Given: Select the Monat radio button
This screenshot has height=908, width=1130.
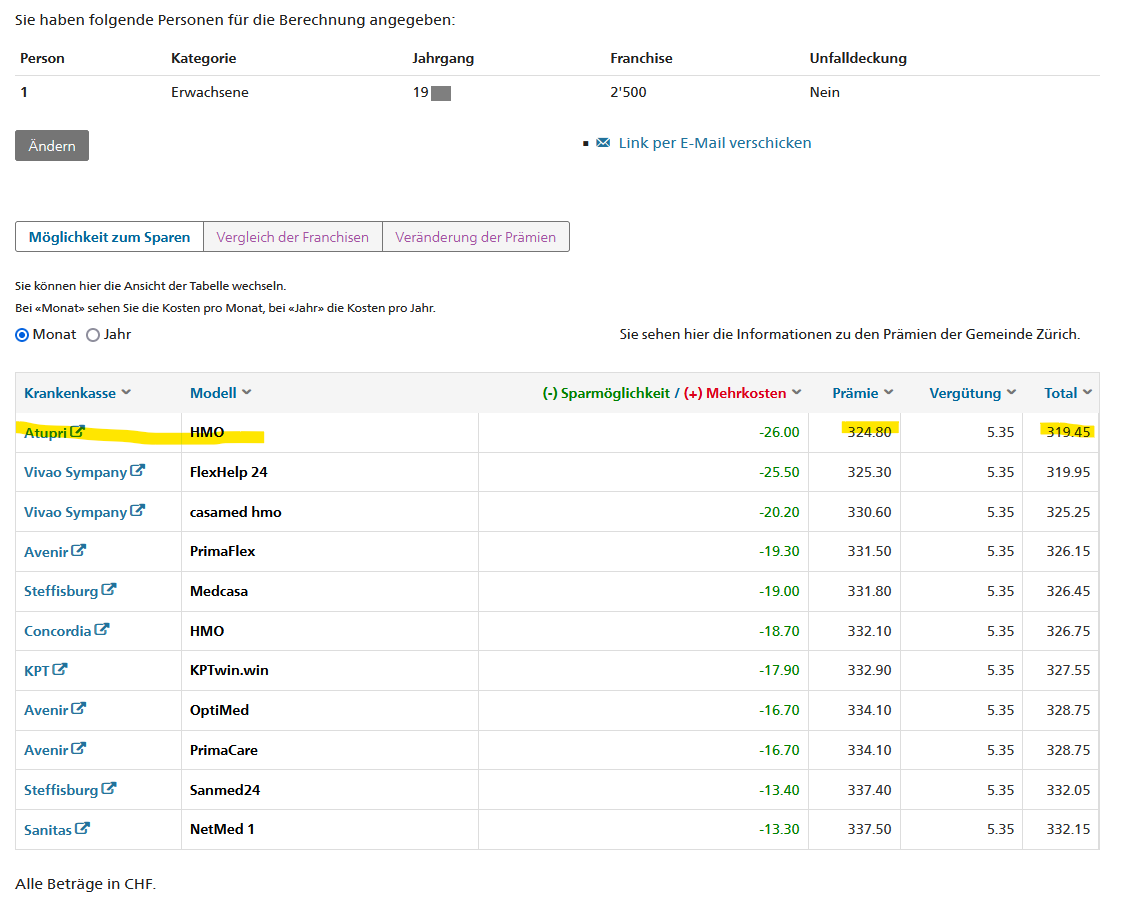Looking at the screenshot, I should click(x=22, y=335).
